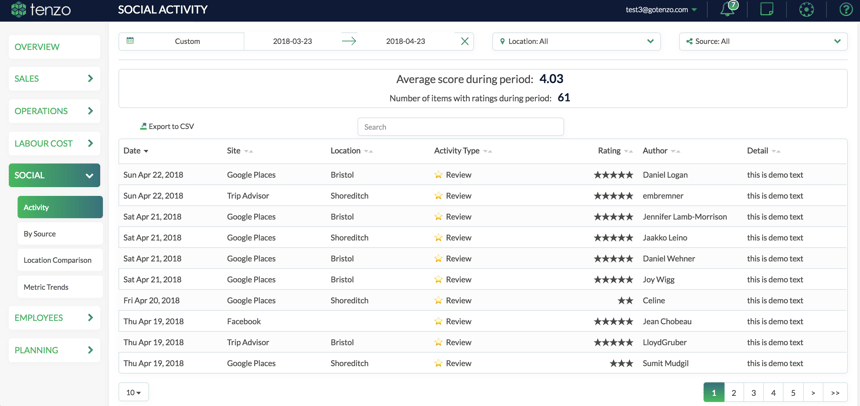
Task: Click the Facebook site cell
Action: [244, 322]
